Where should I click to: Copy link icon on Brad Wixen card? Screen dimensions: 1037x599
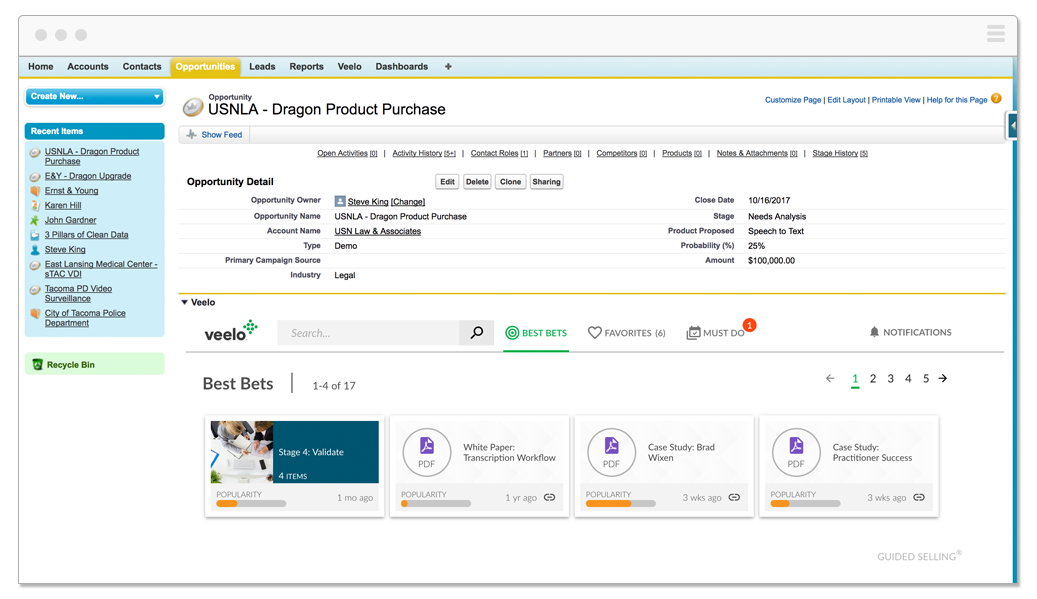point(734,497)
